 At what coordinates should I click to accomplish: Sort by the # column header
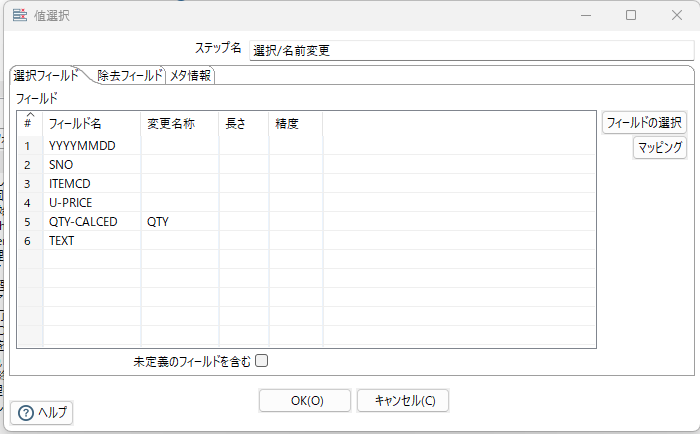[x=29, y=123]
